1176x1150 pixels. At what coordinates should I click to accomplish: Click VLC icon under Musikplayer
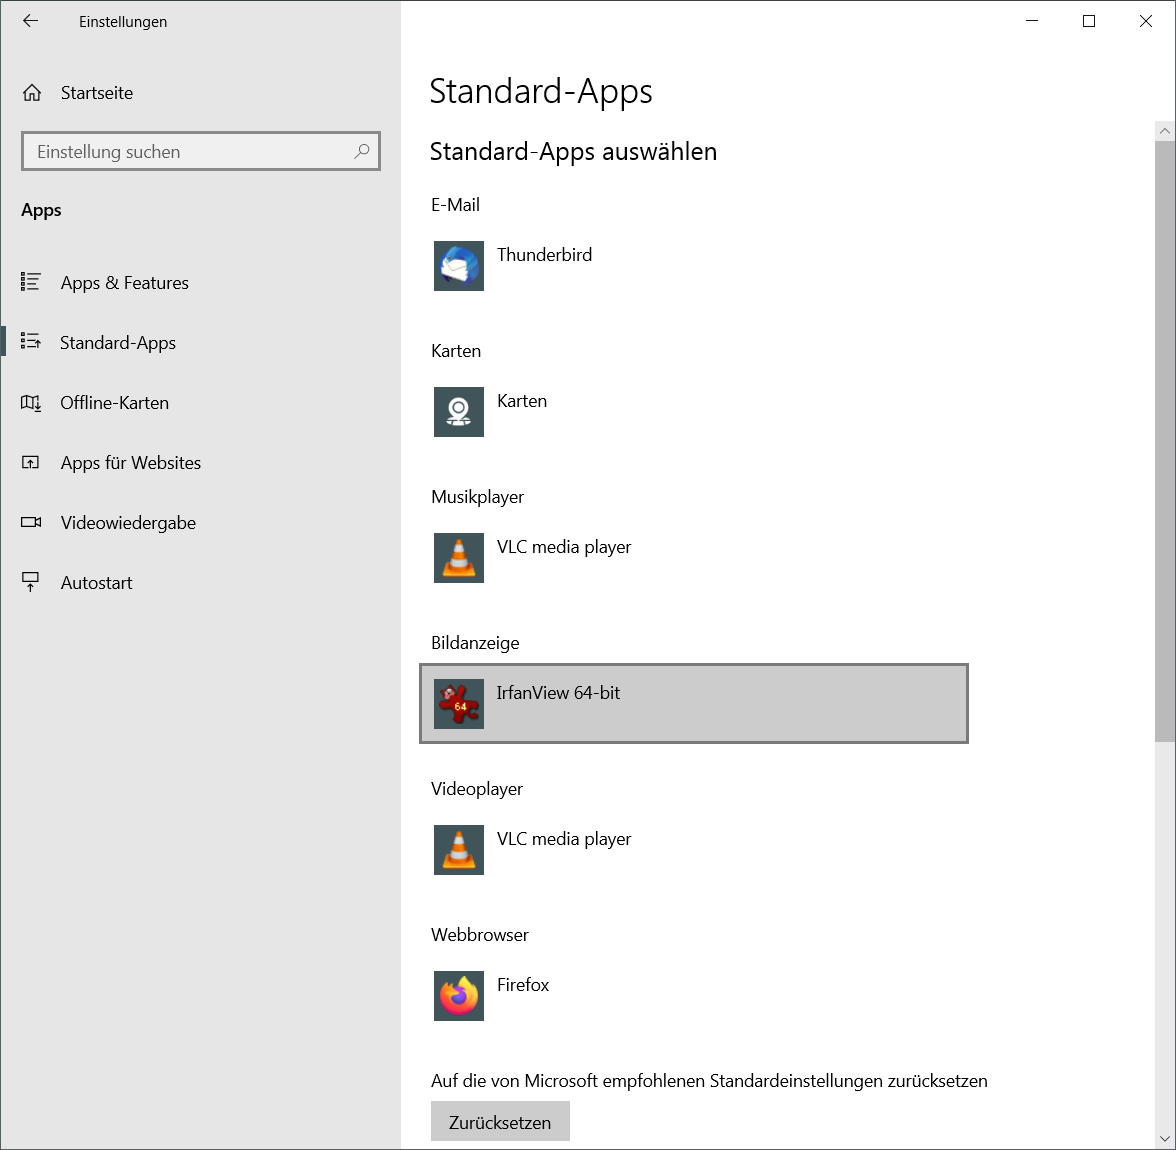pos(459,558)
